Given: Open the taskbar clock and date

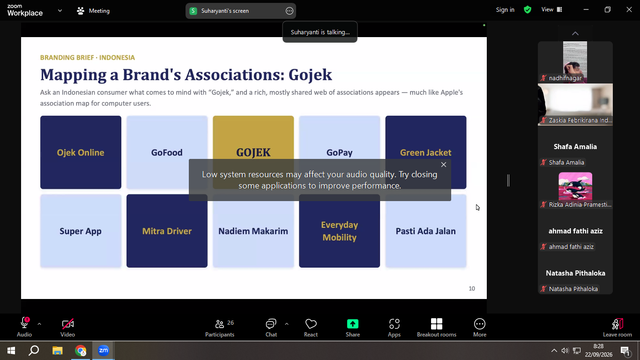Looking at the screenshot, I should (598, 351).
